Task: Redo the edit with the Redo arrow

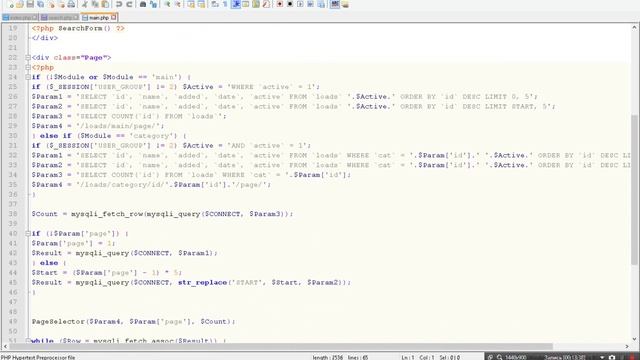Action: [129, 4]
